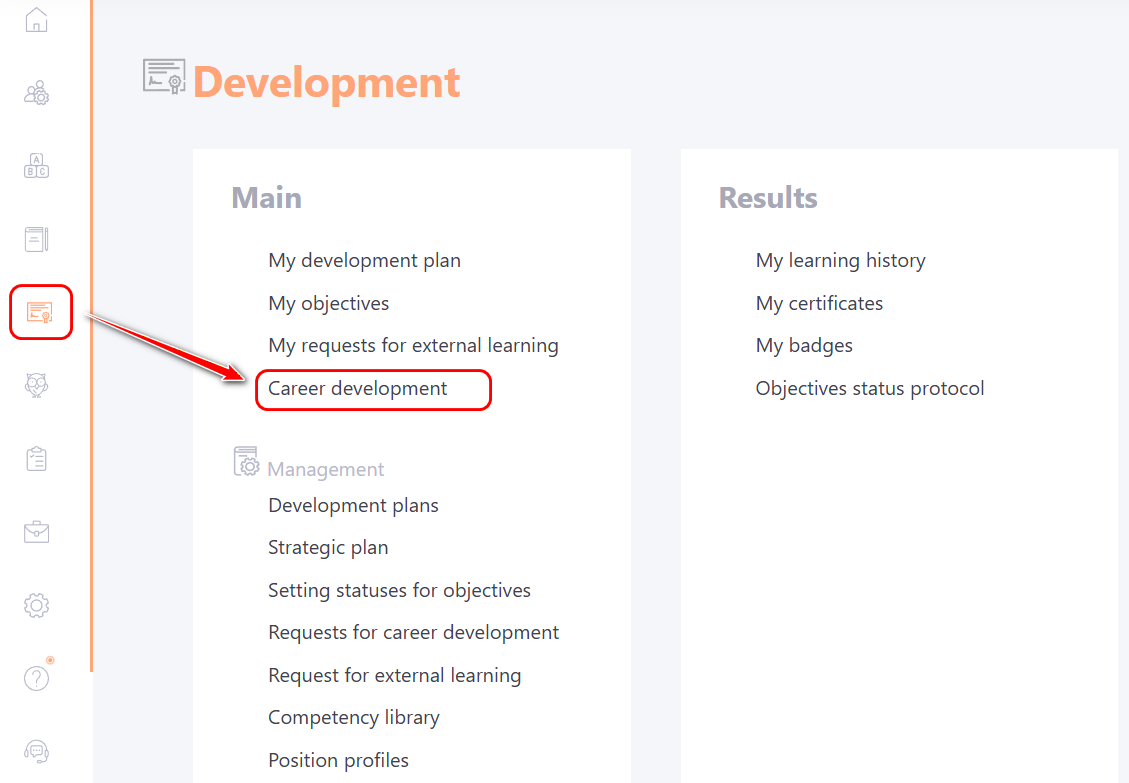Open the support headset chat icon
Image resolution: width=1129 pixels, height=783 pixels.
[37, 751]
